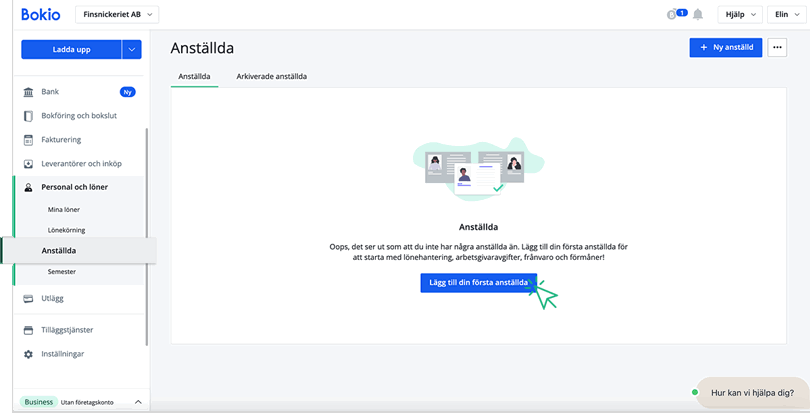Click Utan företagskonto text
Screen dimensions: 810x418
pos(87,402)
